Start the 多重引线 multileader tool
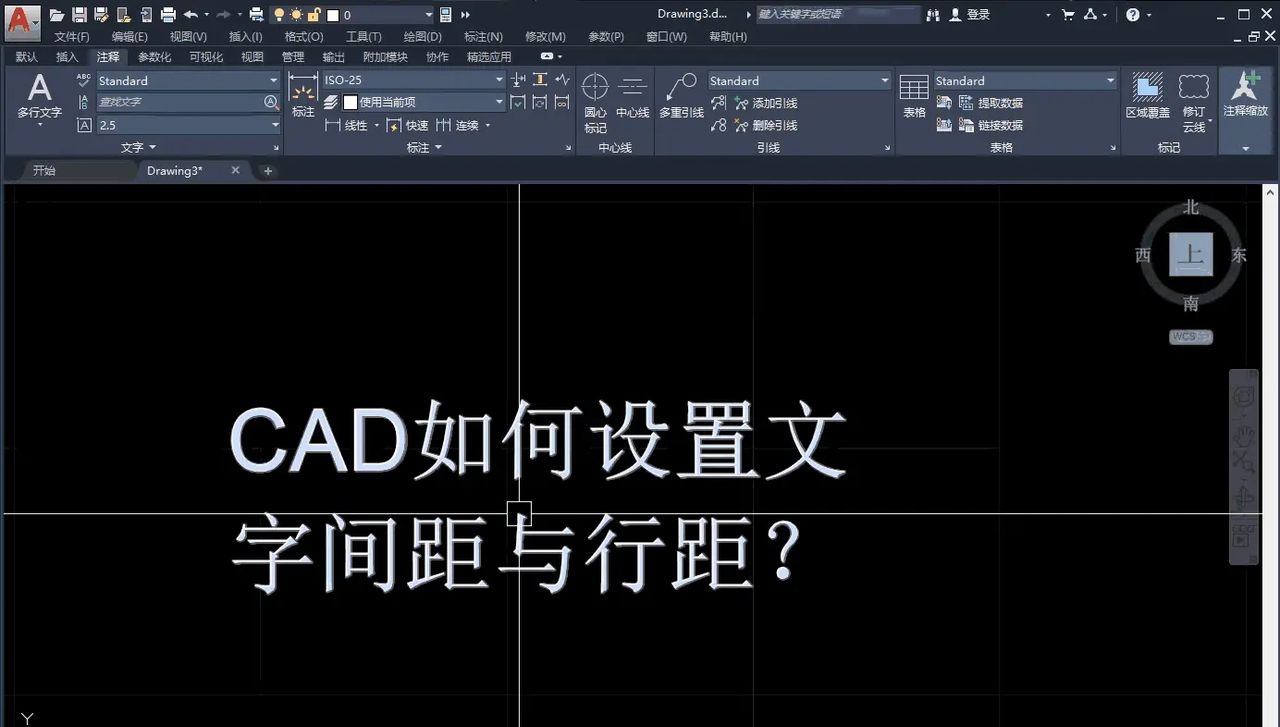 coord(681,97)
